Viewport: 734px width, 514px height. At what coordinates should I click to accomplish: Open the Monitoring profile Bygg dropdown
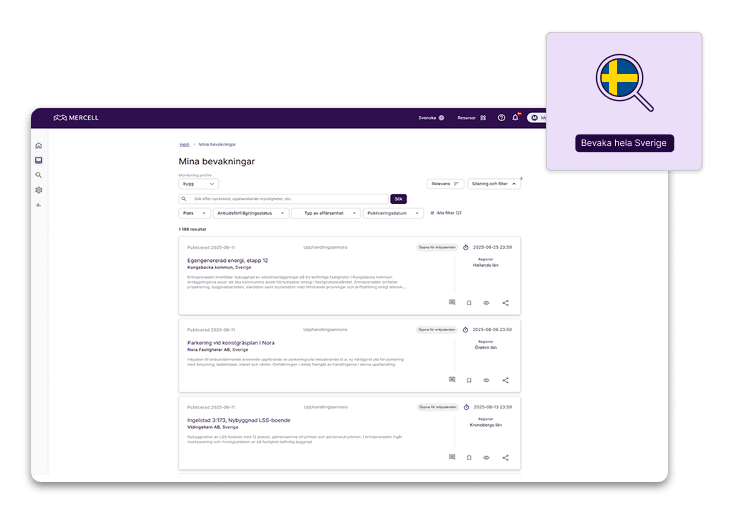[x=198, y=184]
